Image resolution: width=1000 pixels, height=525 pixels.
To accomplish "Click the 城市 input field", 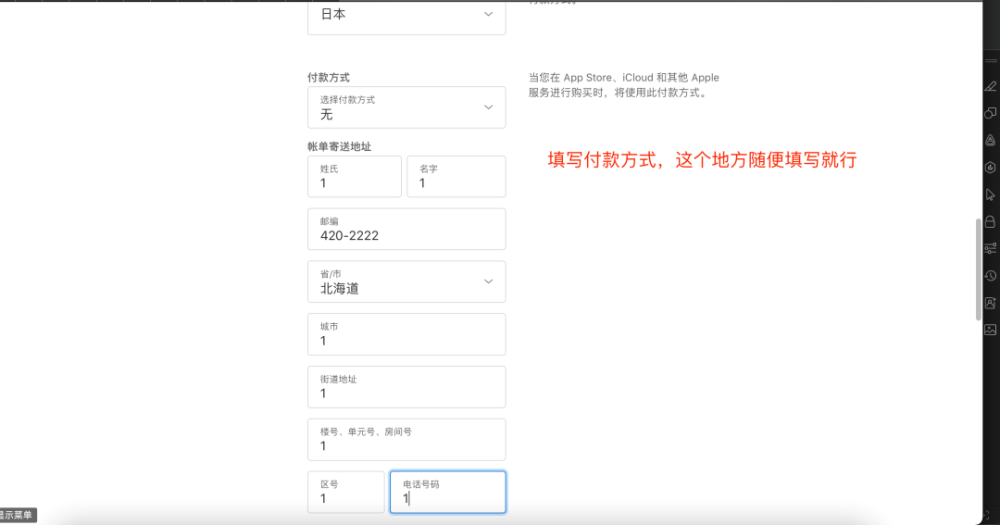I will [406, 334].
